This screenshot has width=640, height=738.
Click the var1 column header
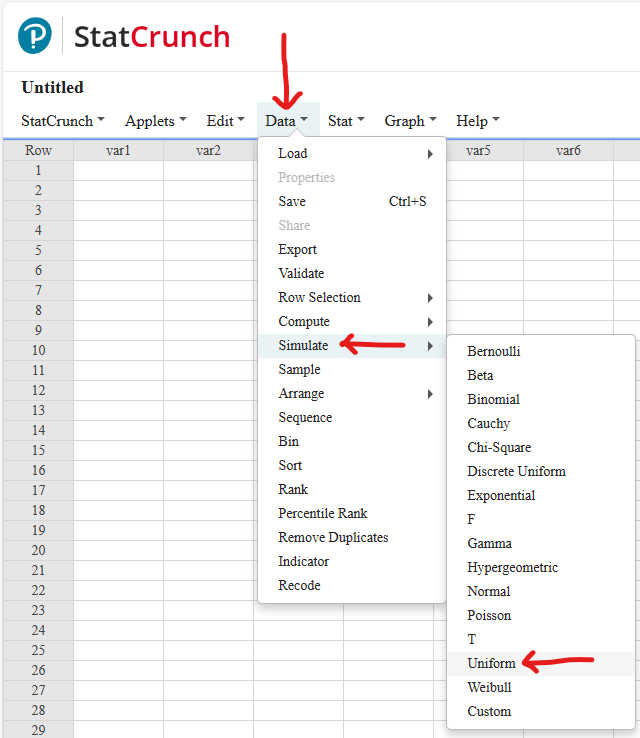118,151
